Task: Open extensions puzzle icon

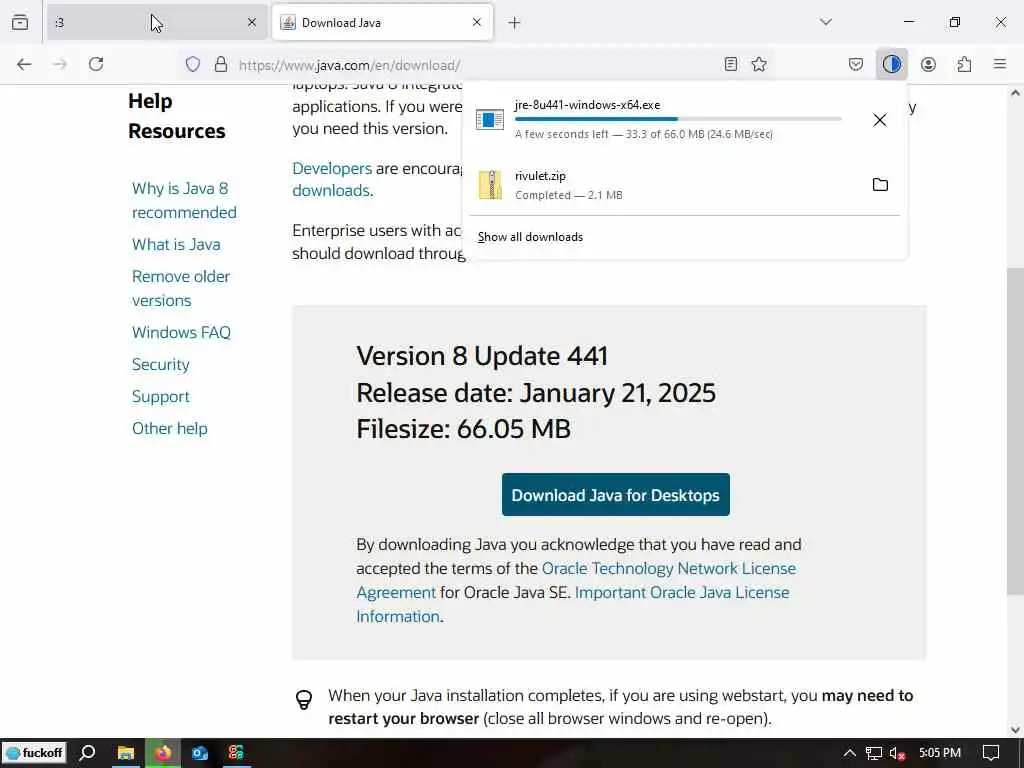Action: (964, 64)
